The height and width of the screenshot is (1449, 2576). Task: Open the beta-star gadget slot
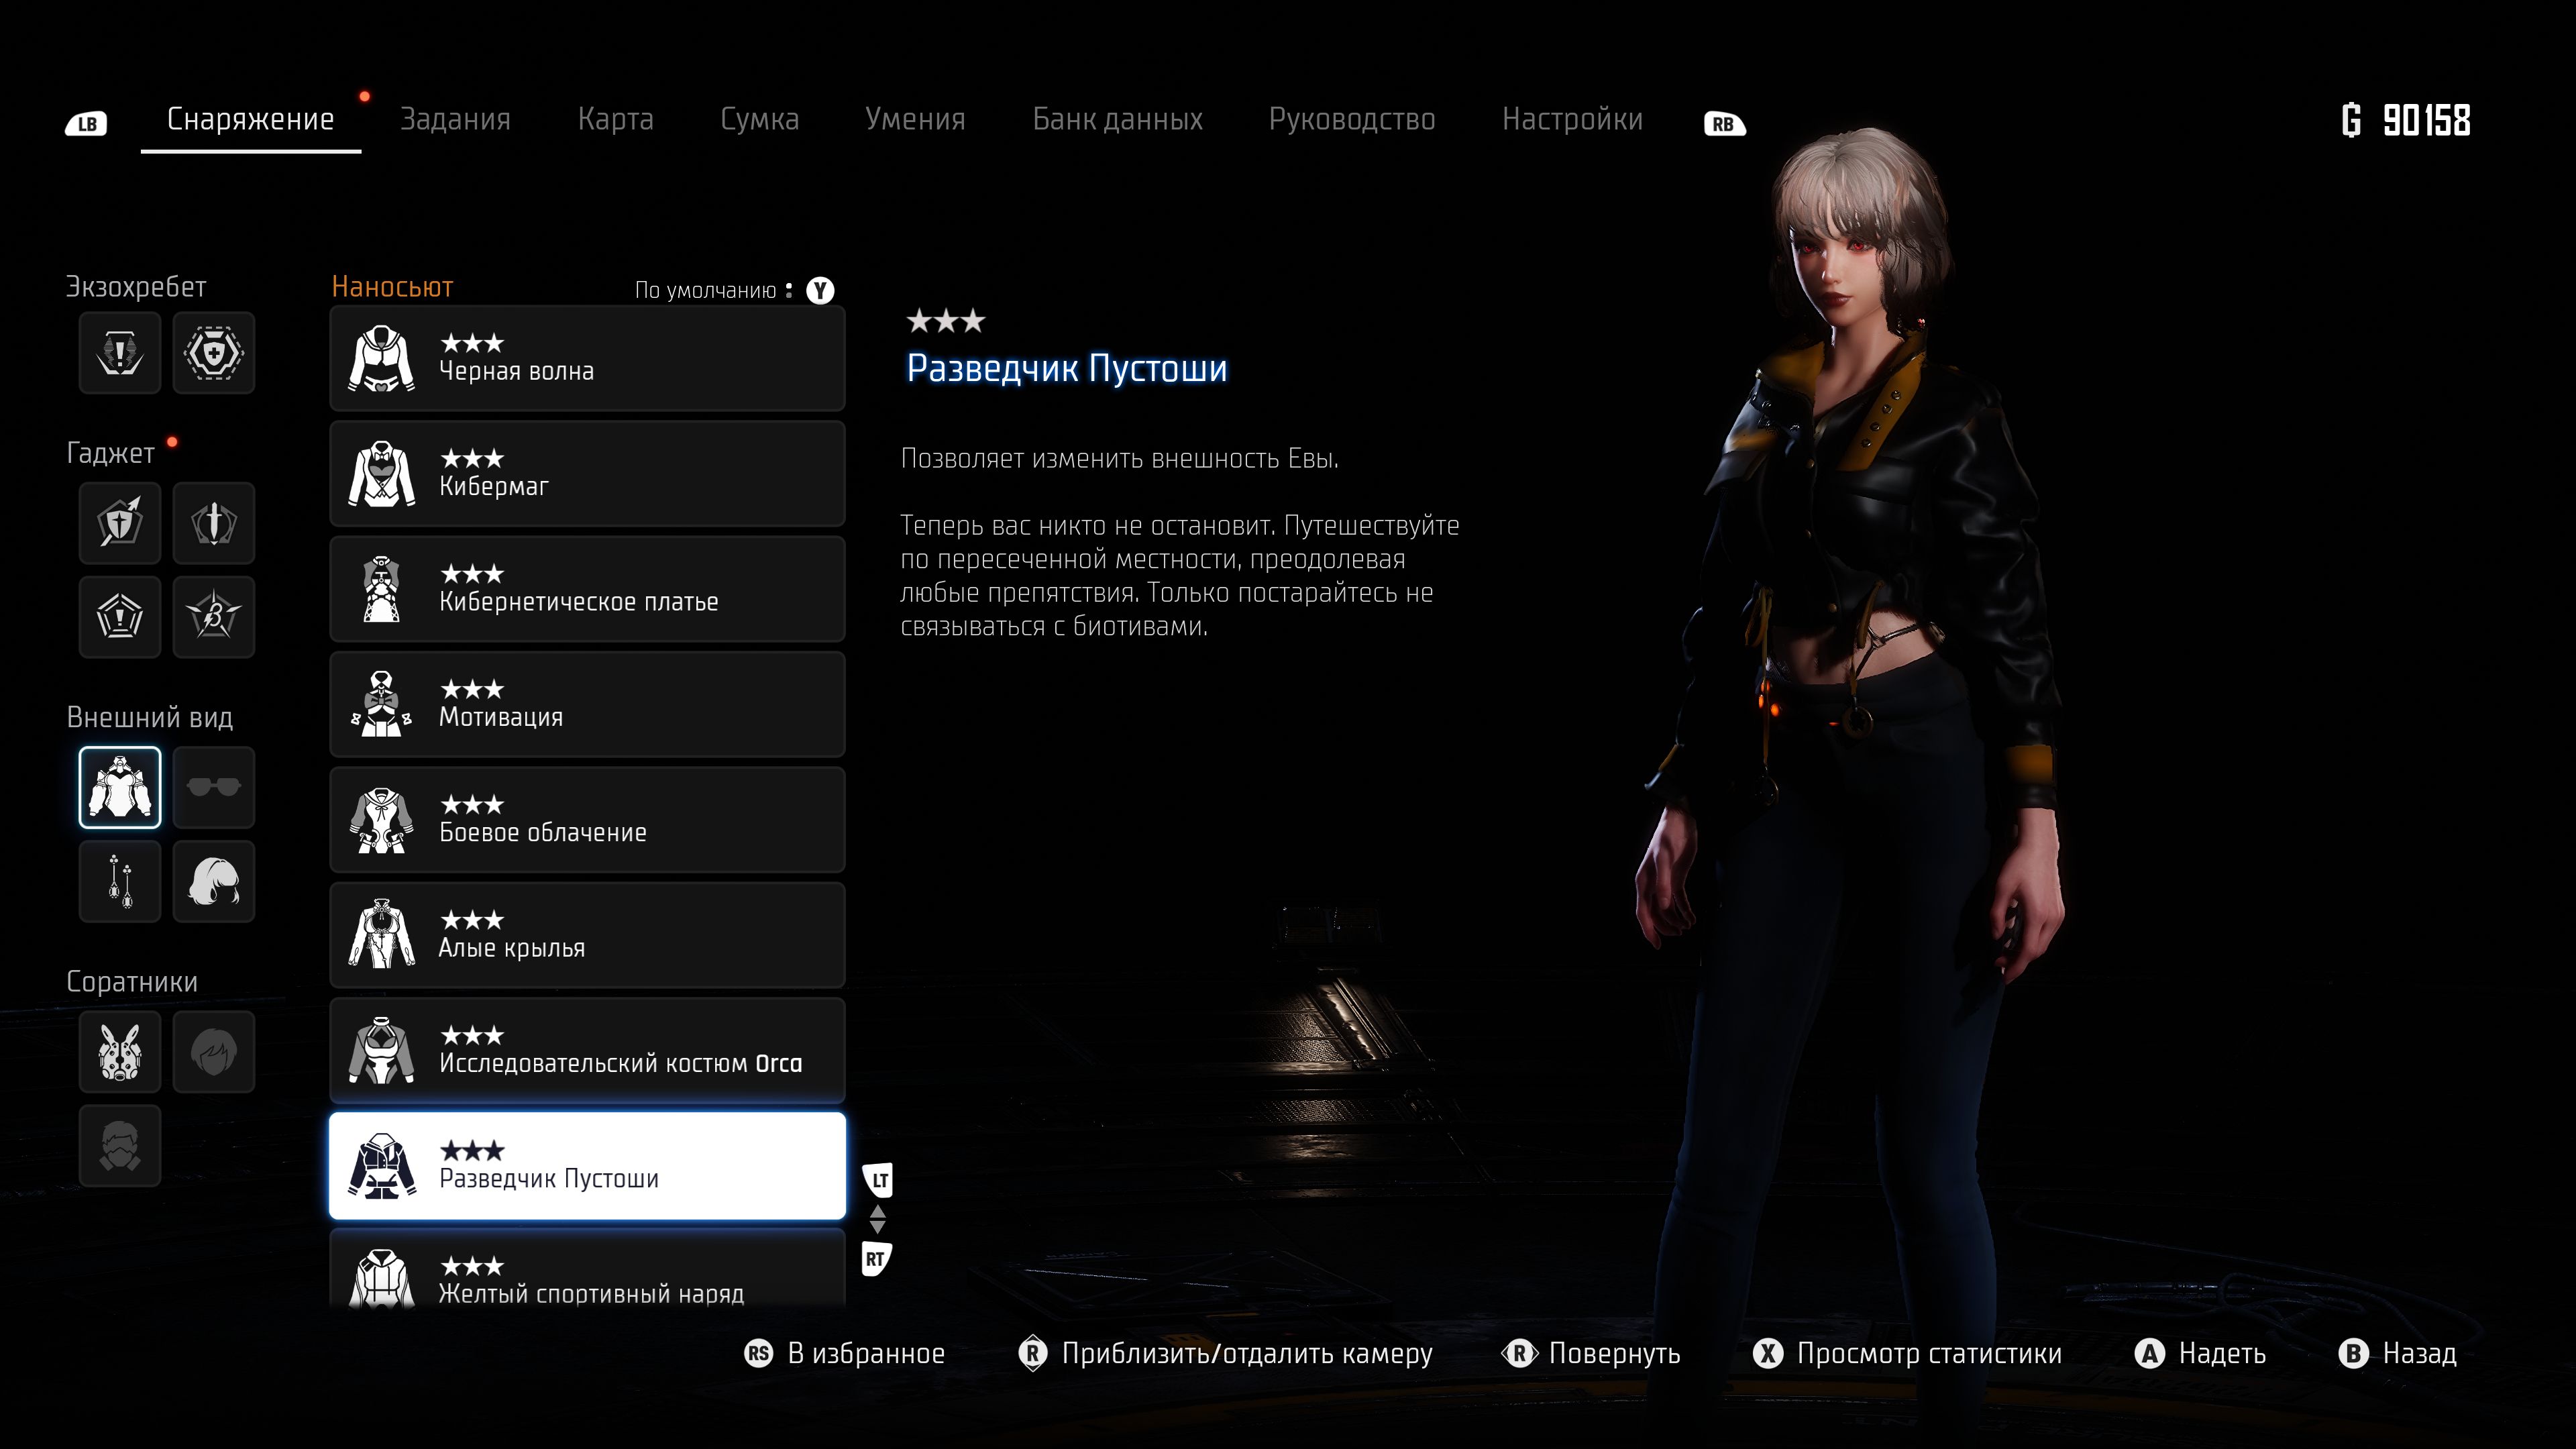(213, 616)
